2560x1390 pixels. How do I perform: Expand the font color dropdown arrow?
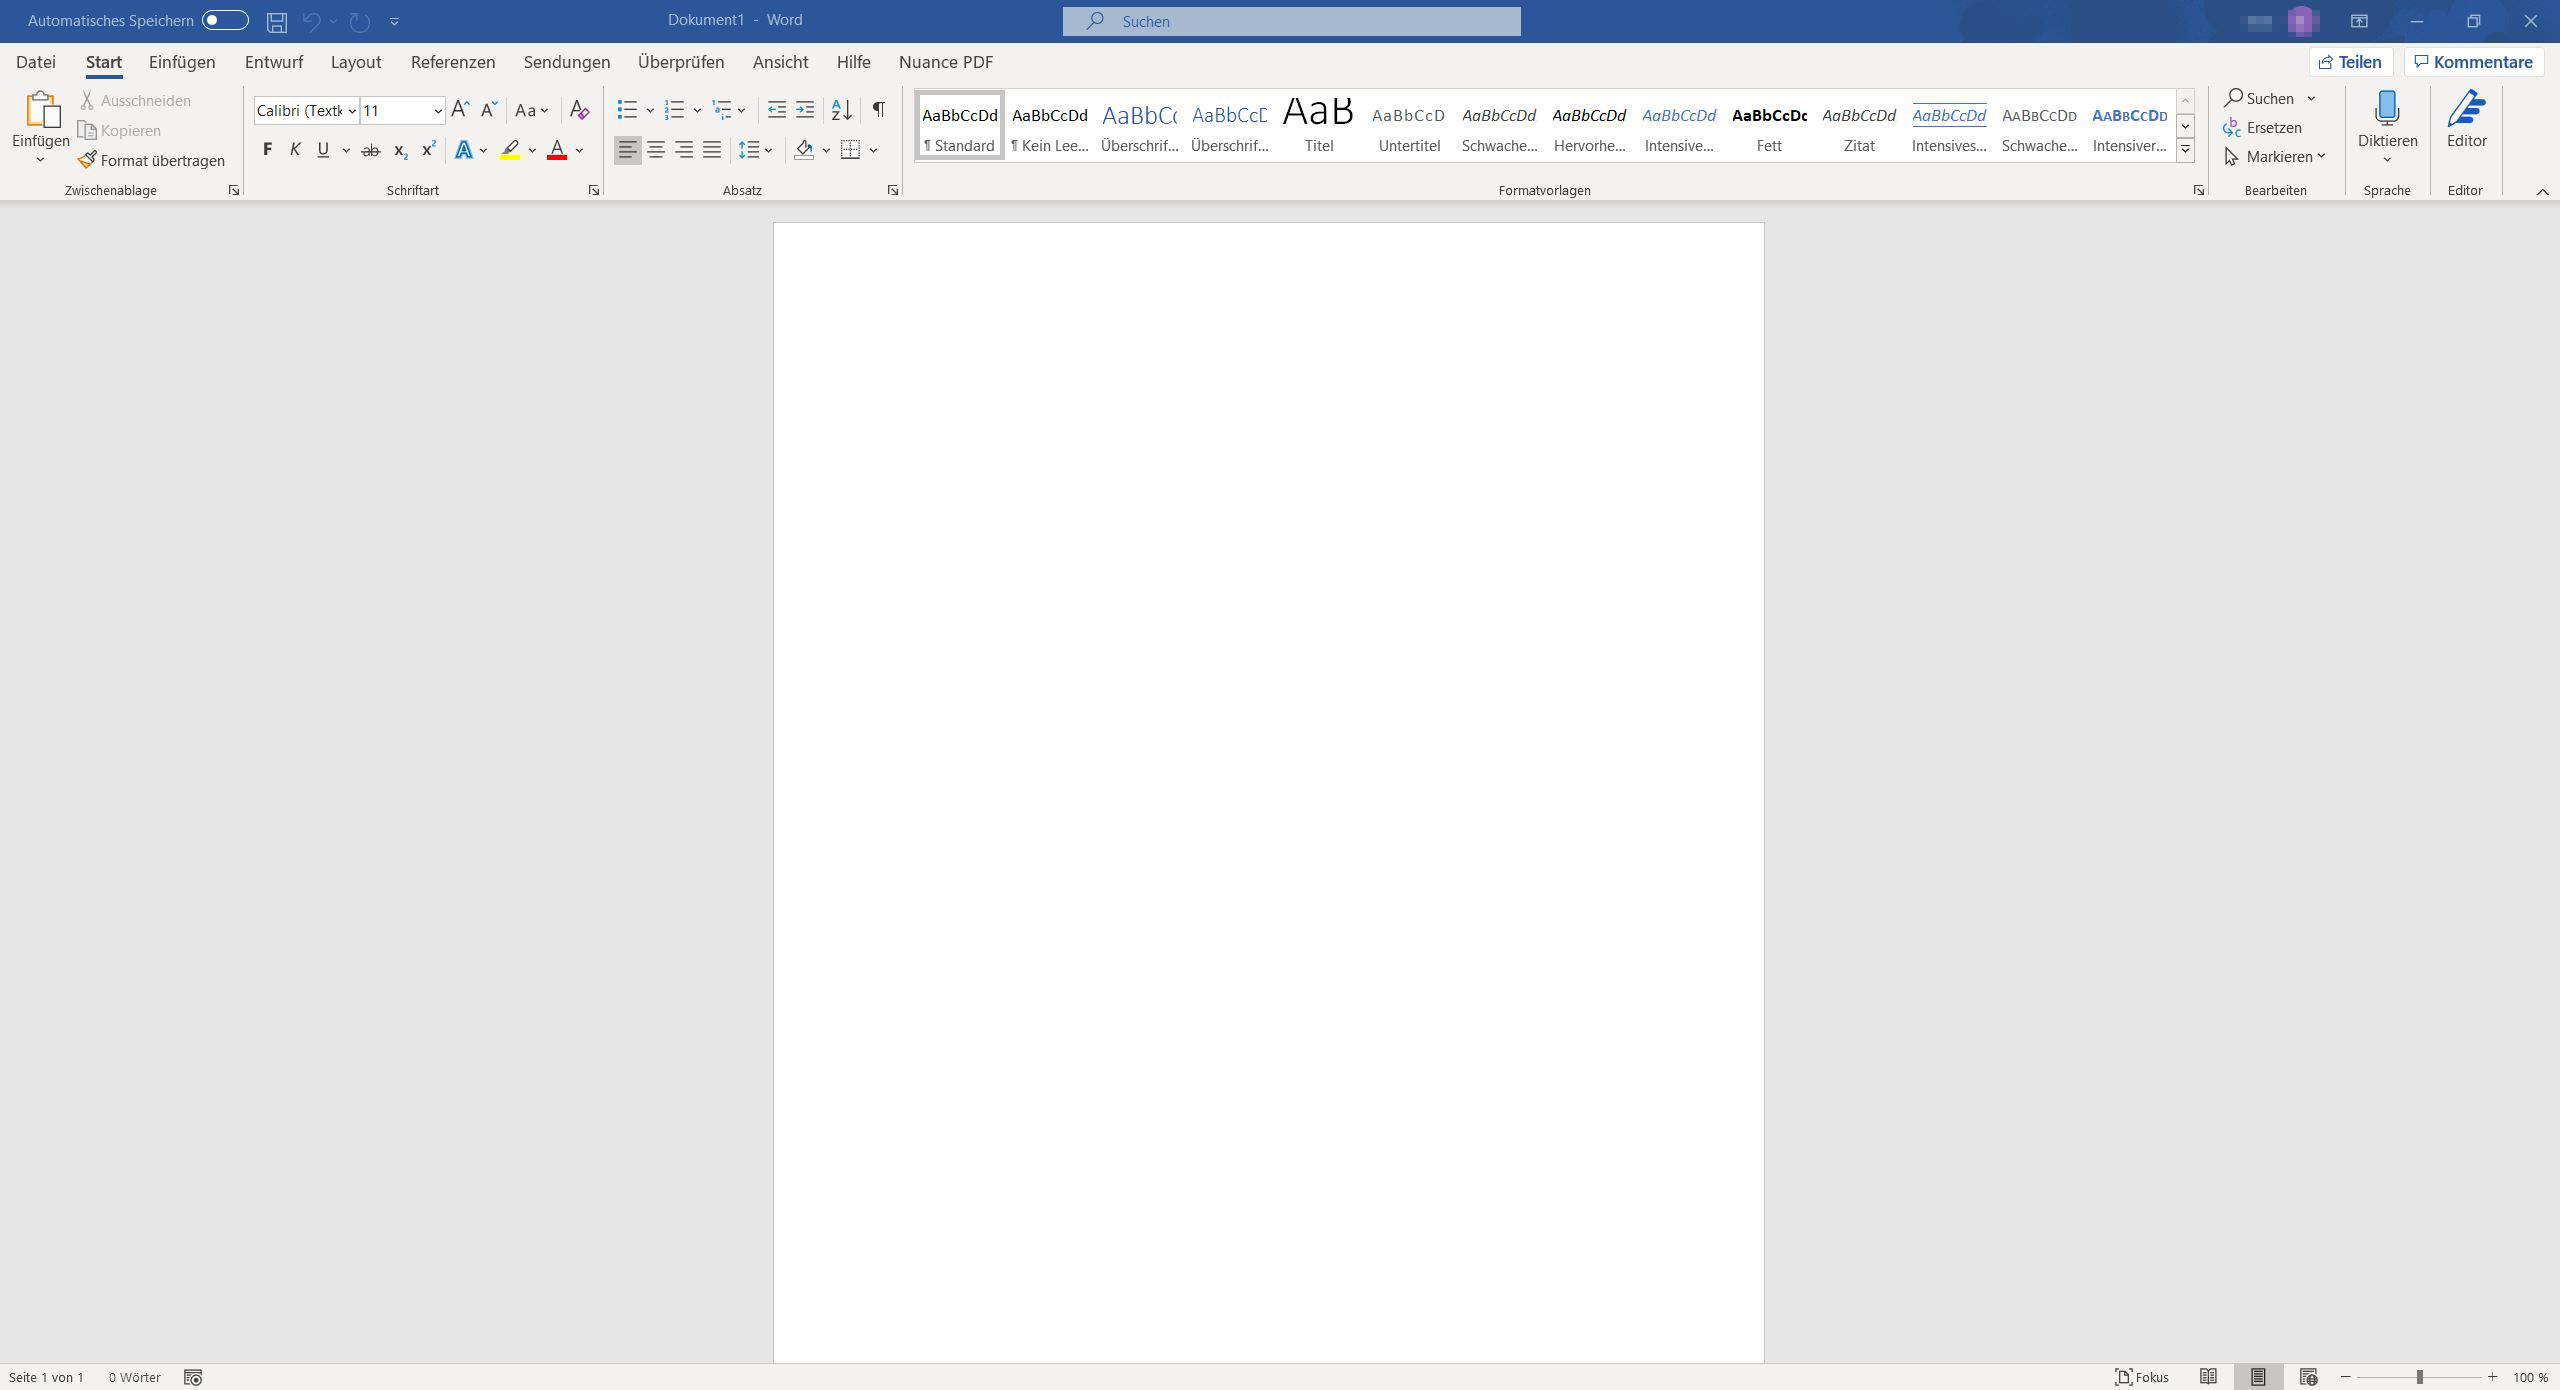580,150
